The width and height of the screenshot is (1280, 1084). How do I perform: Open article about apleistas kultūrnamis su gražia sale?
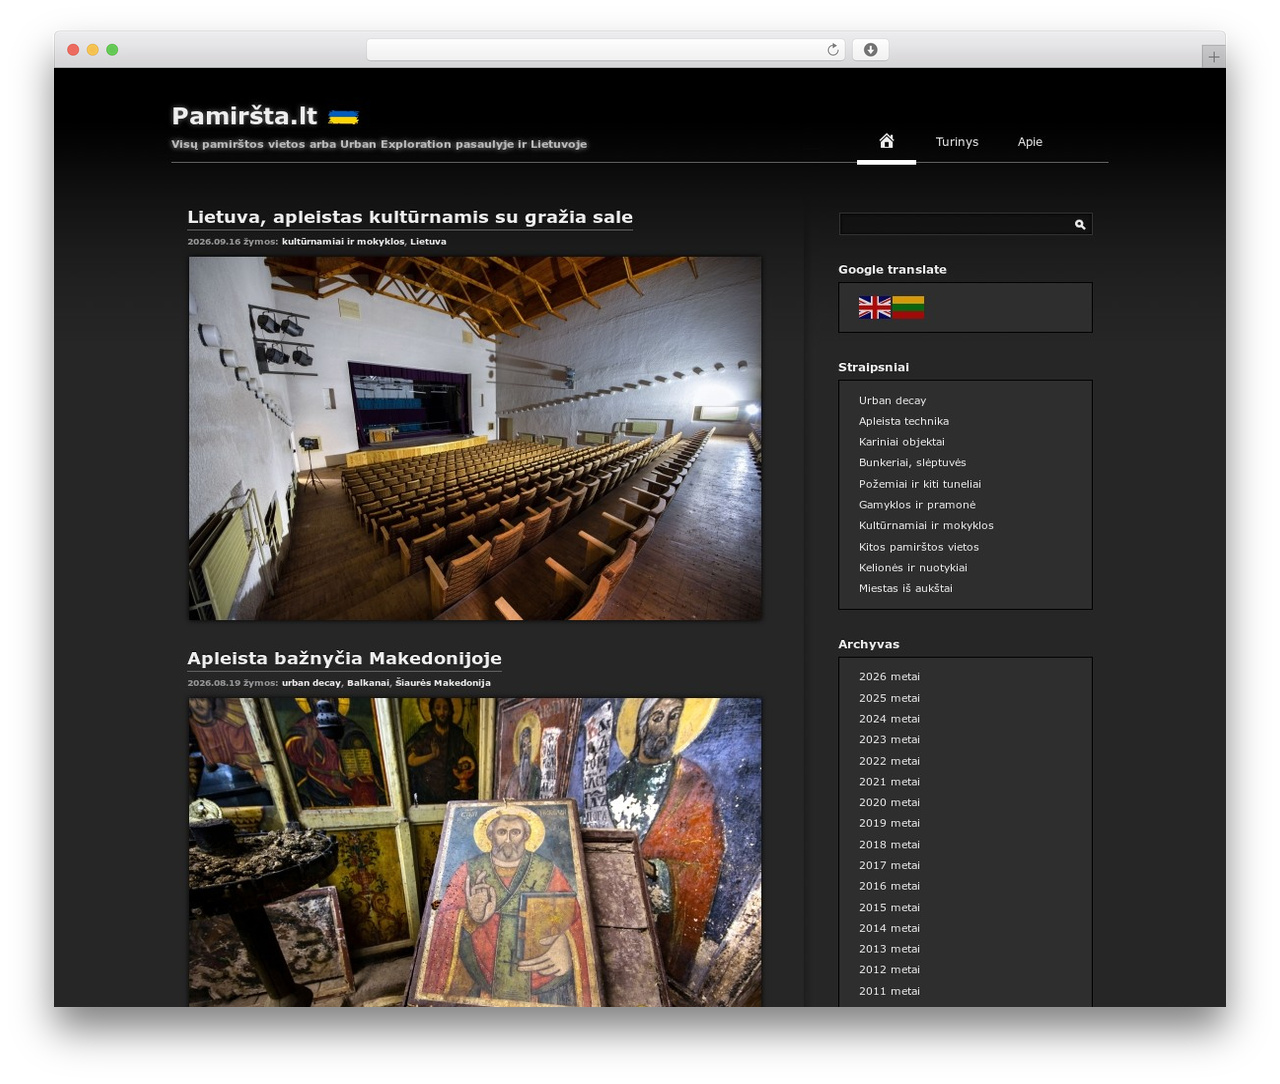(410, 217)
